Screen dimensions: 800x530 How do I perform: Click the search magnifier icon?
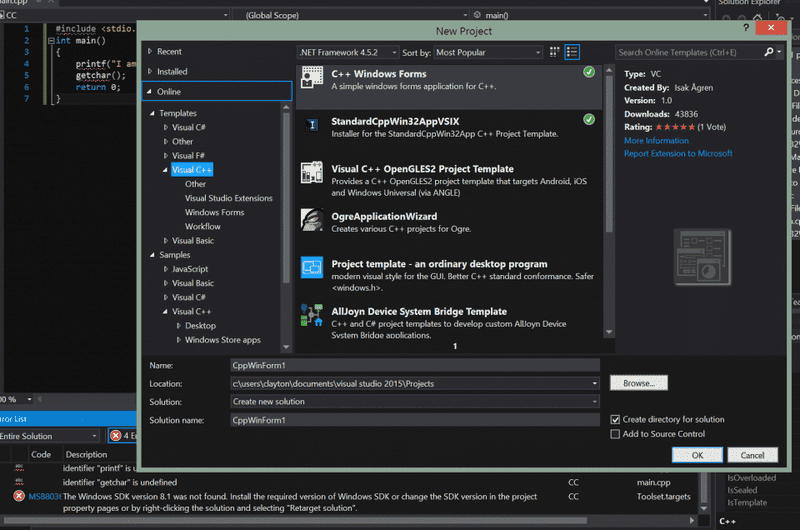point(769,52)
